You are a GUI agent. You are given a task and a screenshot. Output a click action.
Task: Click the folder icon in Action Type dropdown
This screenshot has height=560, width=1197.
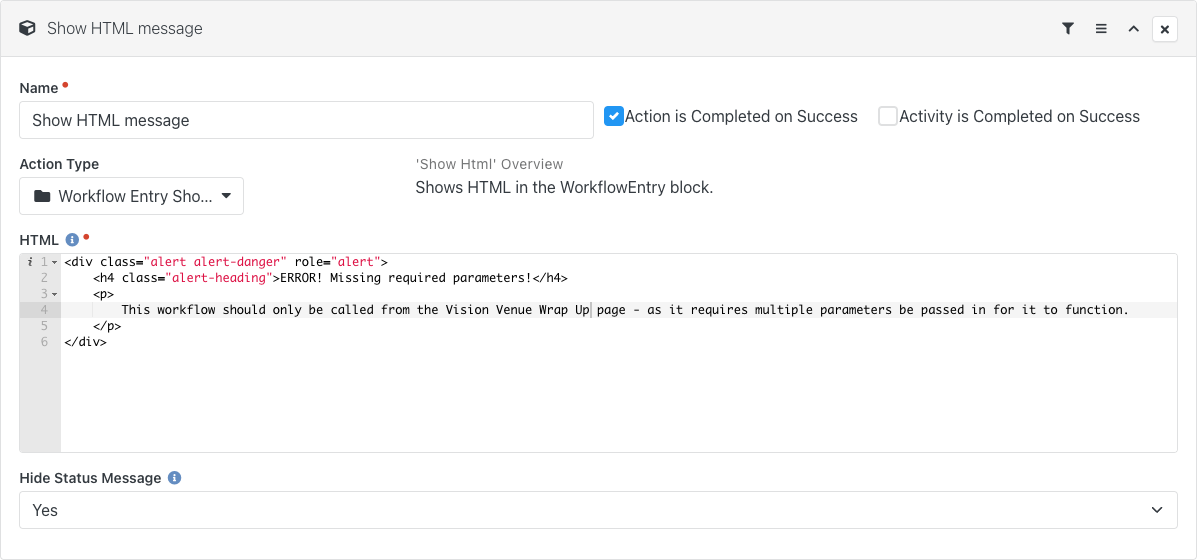click(x=42, y=196)
